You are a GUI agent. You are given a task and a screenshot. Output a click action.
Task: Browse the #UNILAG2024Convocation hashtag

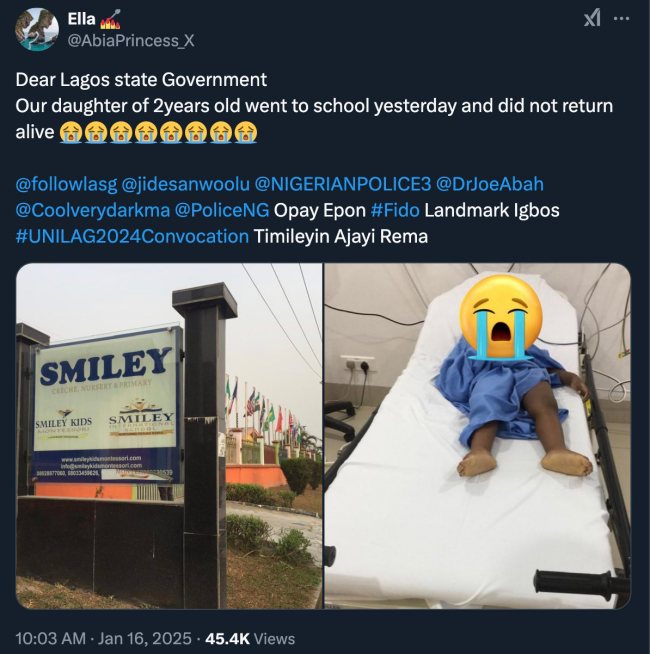(132, 237)
